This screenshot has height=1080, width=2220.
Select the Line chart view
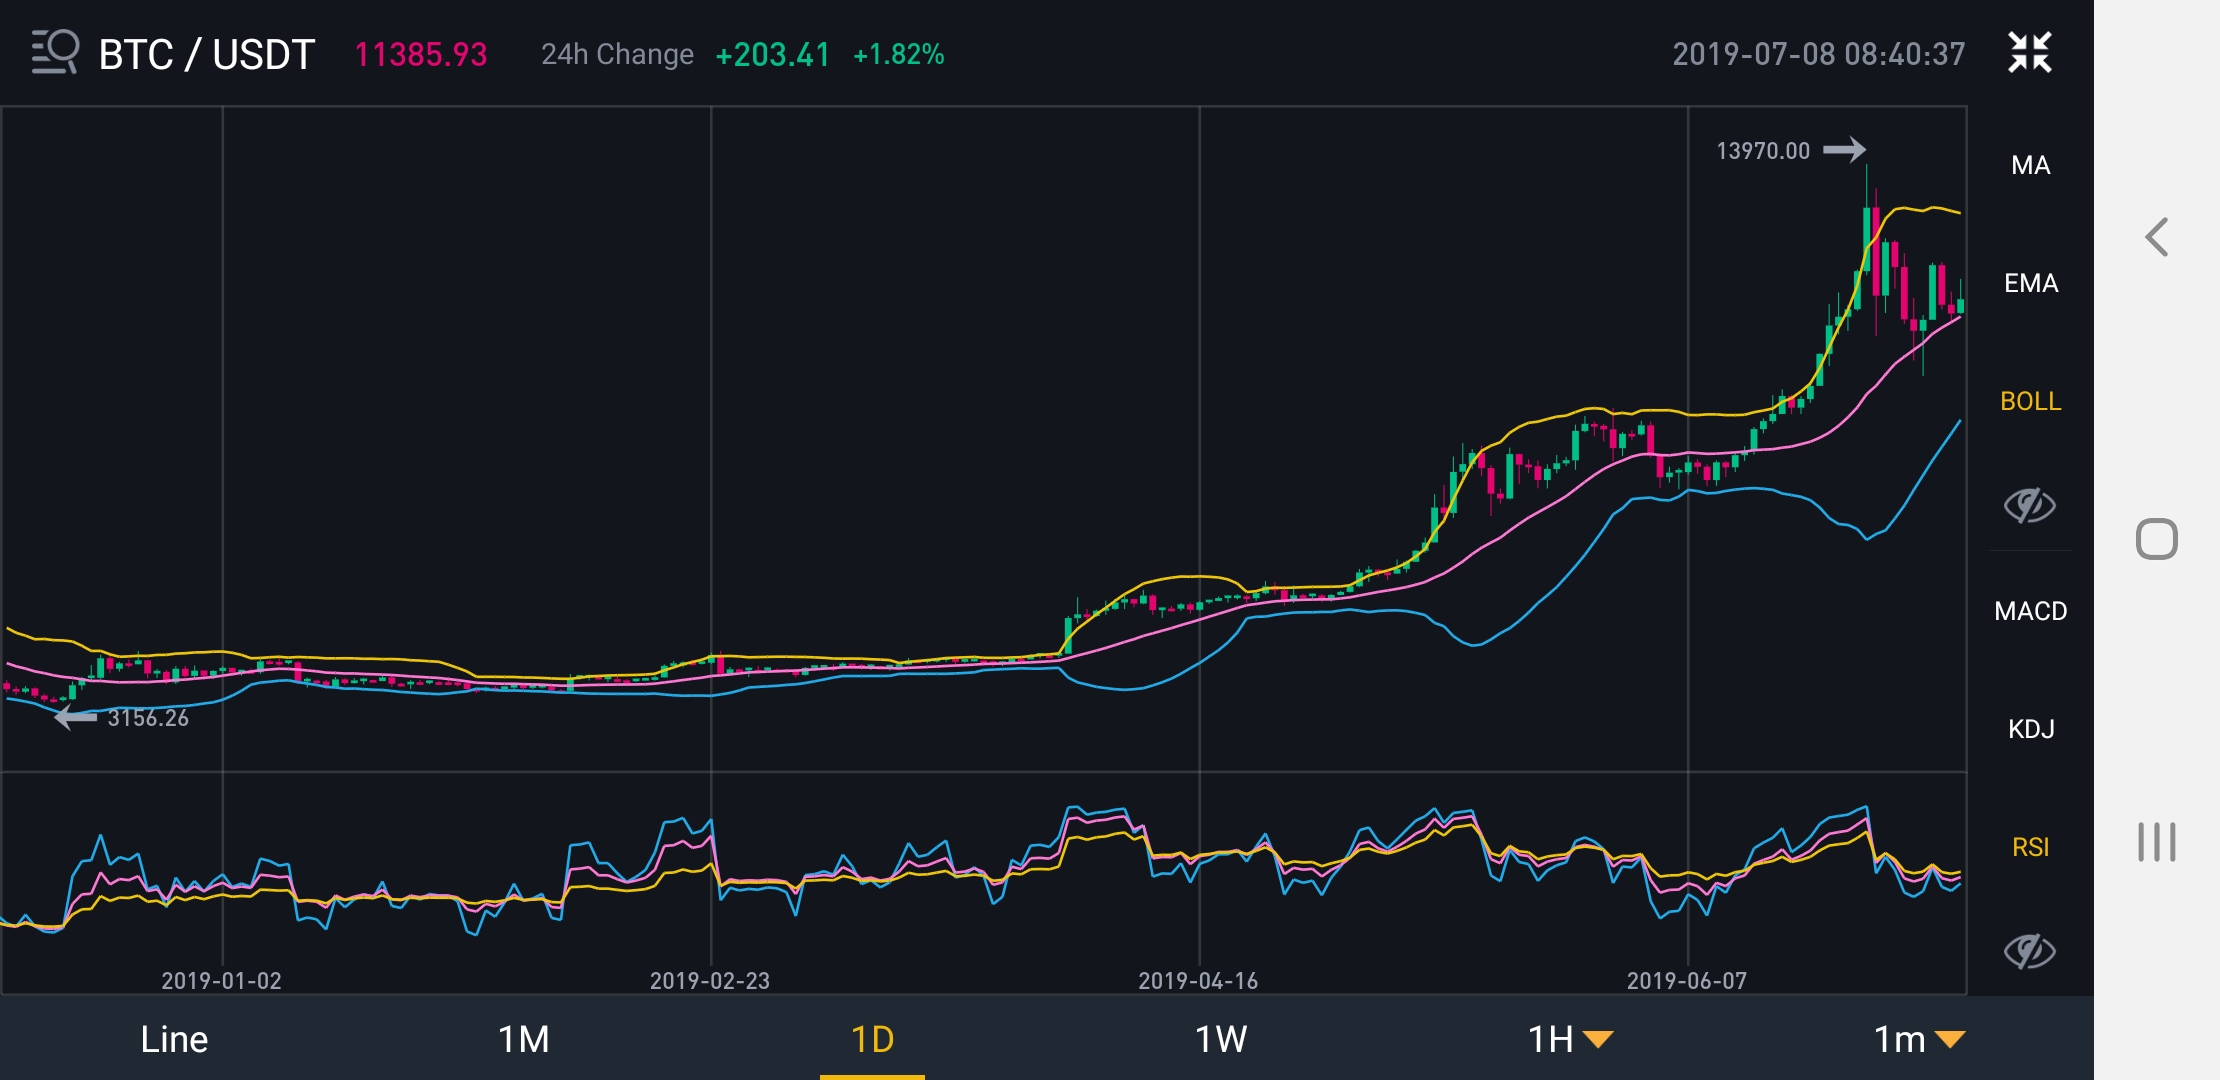click(x=174, y=1039)
